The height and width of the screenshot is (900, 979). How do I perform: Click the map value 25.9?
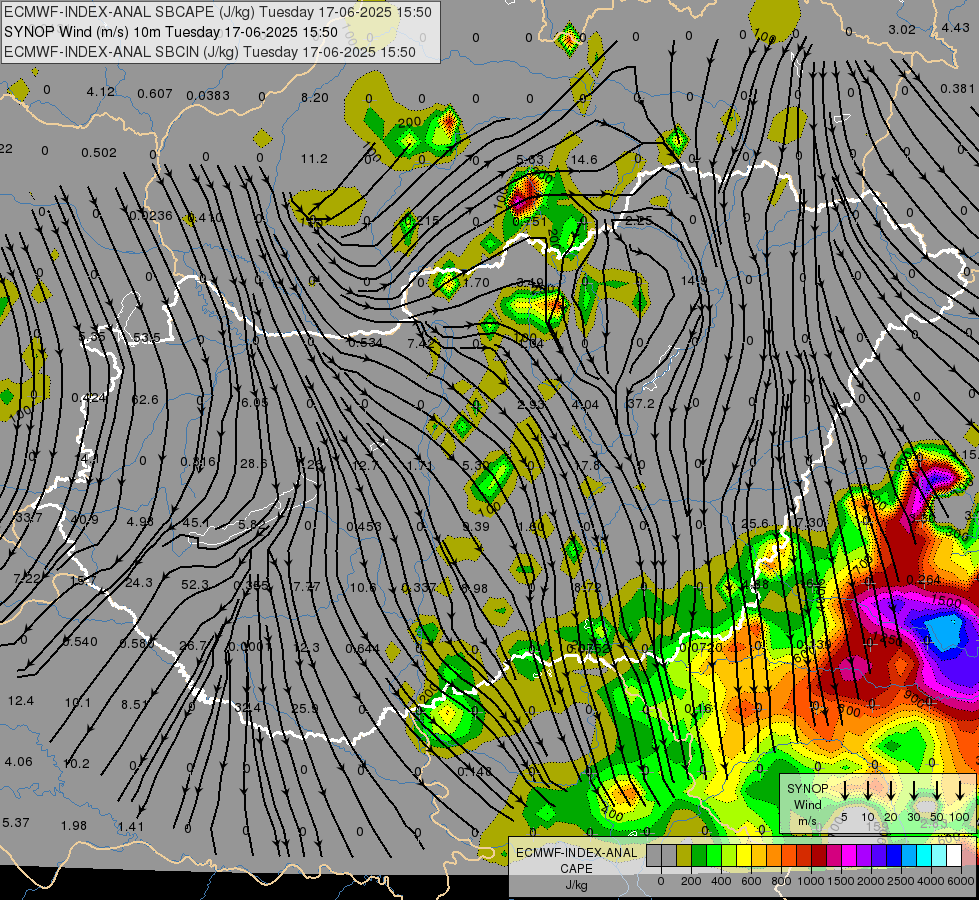pos(305,709)
